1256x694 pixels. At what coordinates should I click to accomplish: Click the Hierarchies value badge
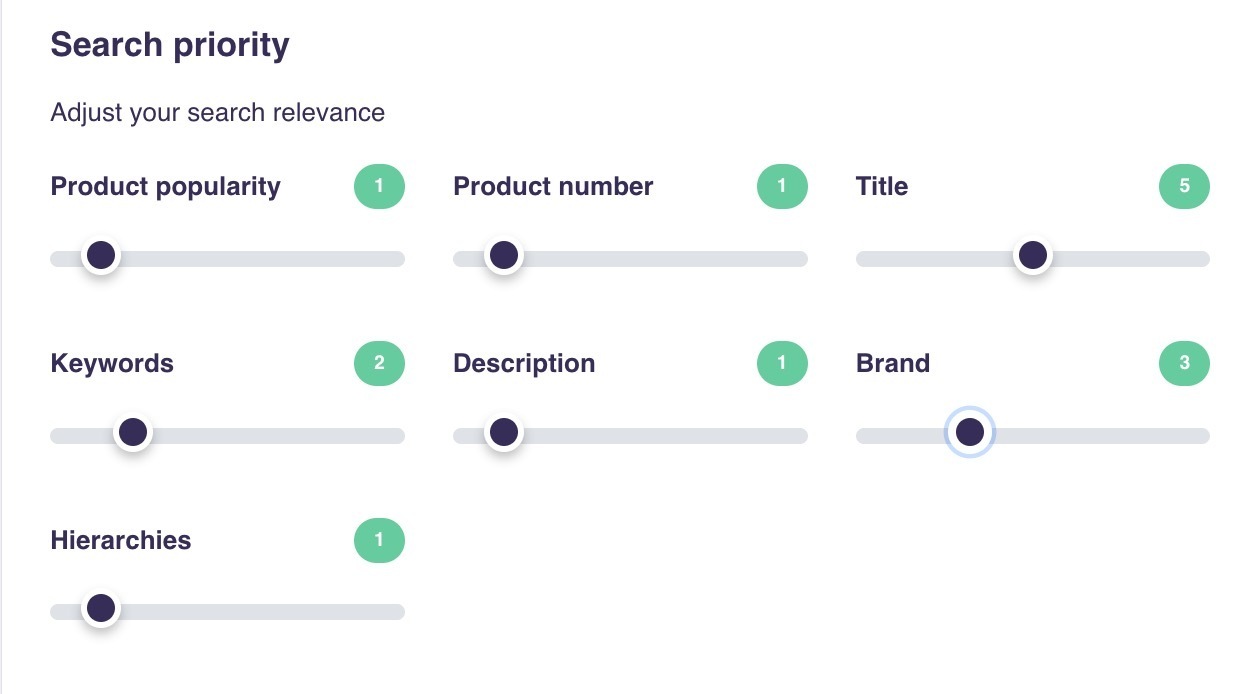click(379, 541)
